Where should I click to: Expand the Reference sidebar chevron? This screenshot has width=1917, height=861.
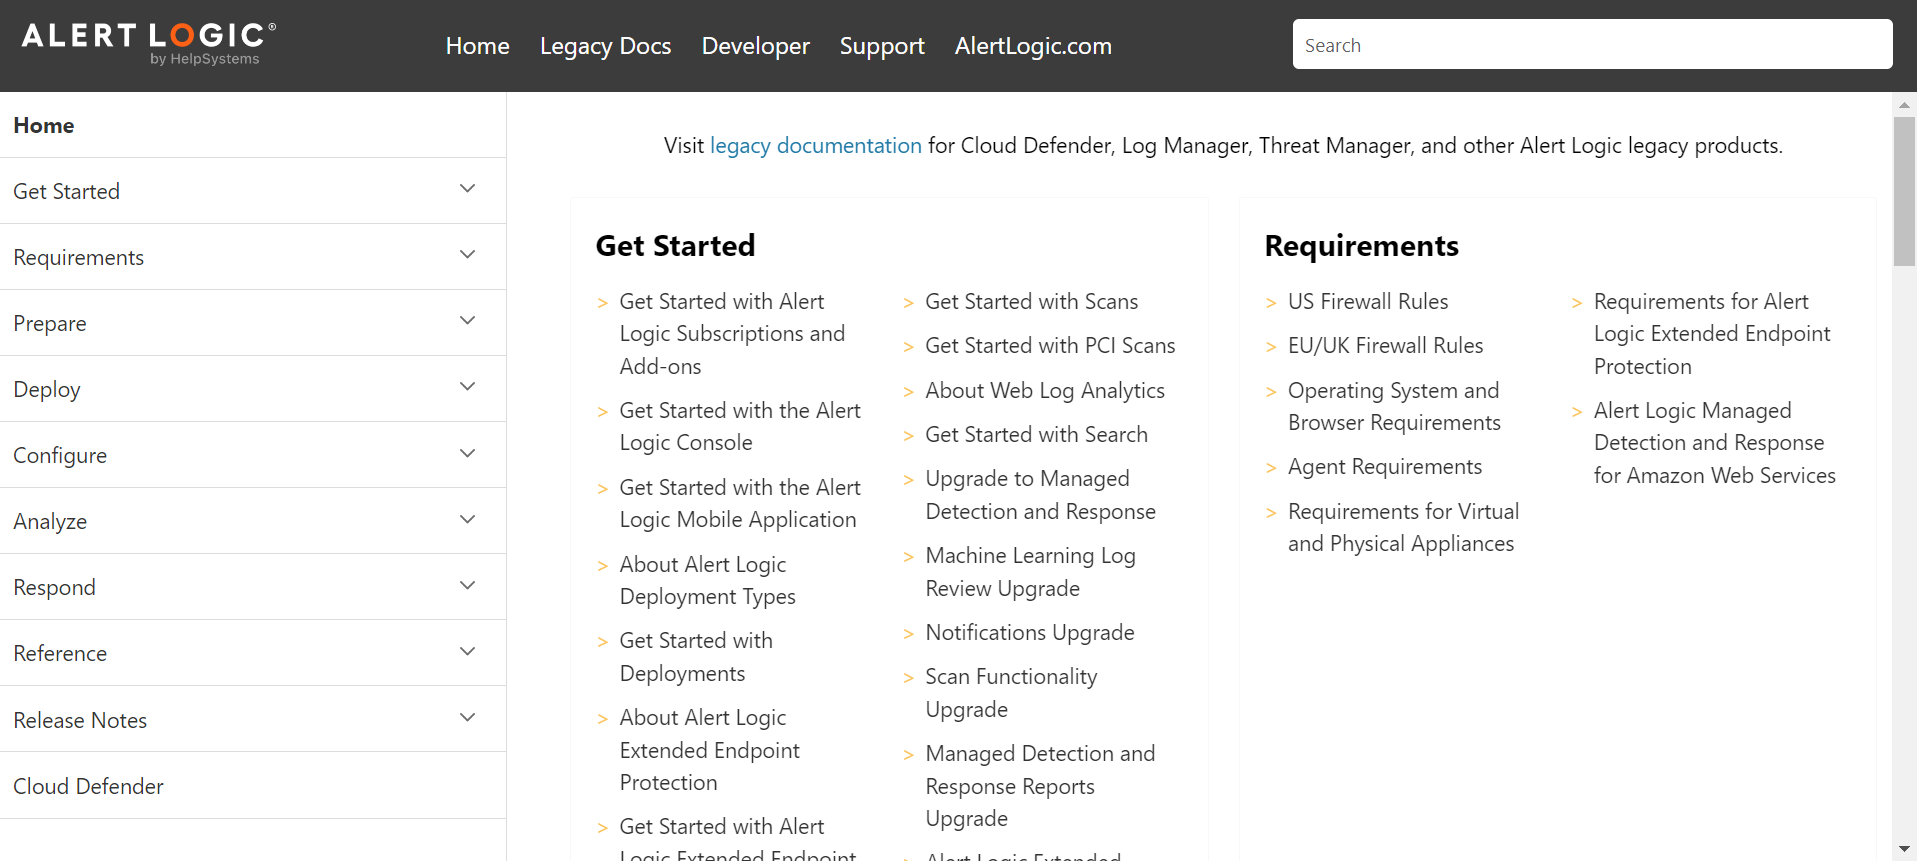pos(467,651)
